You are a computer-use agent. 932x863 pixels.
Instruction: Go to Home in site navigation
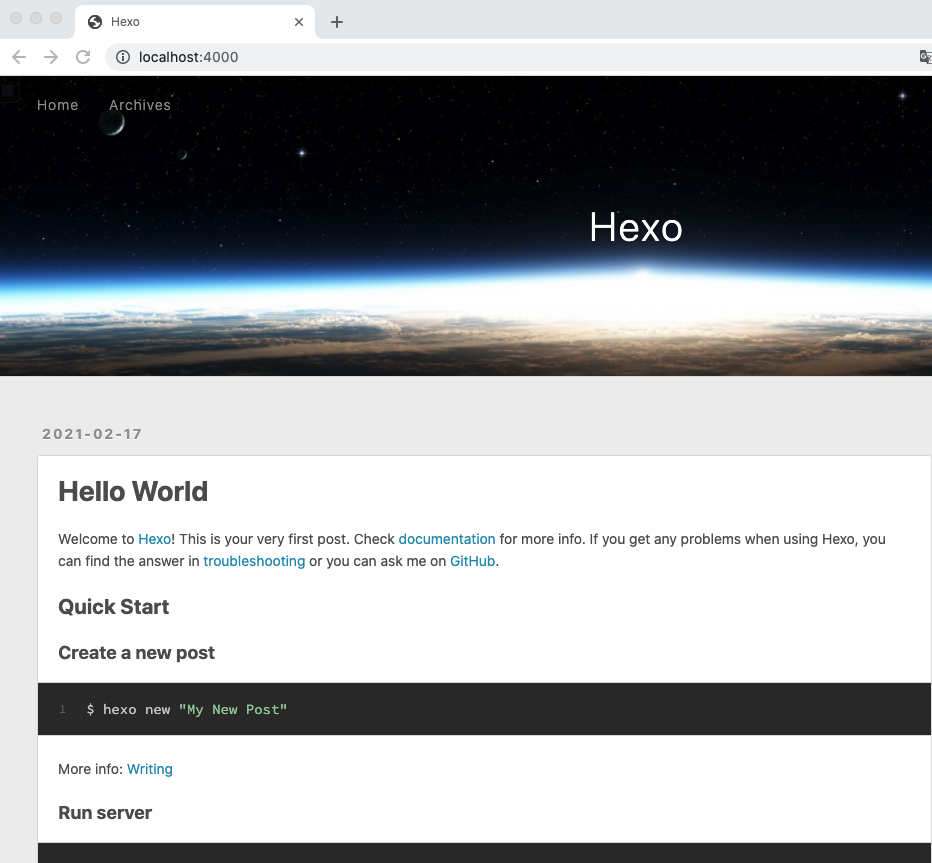(x=58, y=105)
